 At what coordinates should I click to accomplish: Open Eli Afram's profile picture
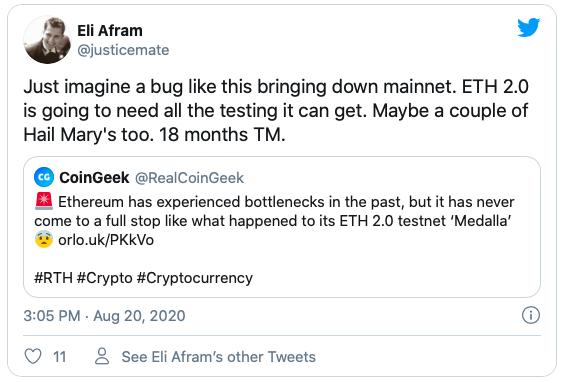click(47, 40)
